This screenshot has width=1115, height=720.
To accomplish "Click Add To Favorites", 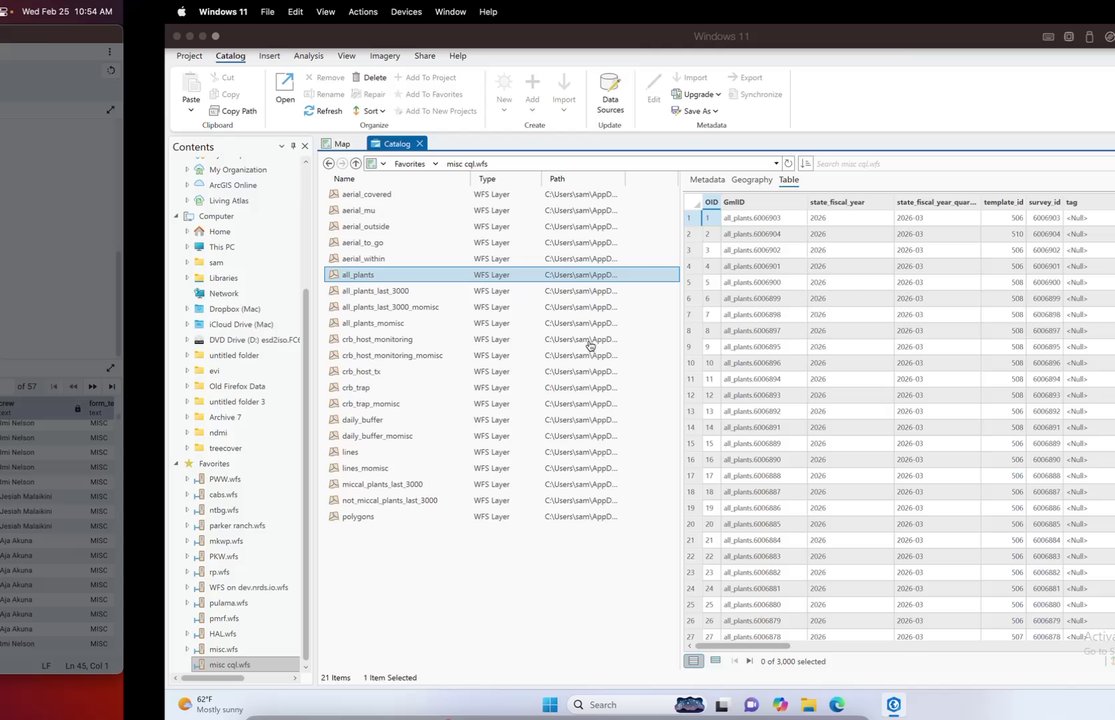I will tap(427, 94).
